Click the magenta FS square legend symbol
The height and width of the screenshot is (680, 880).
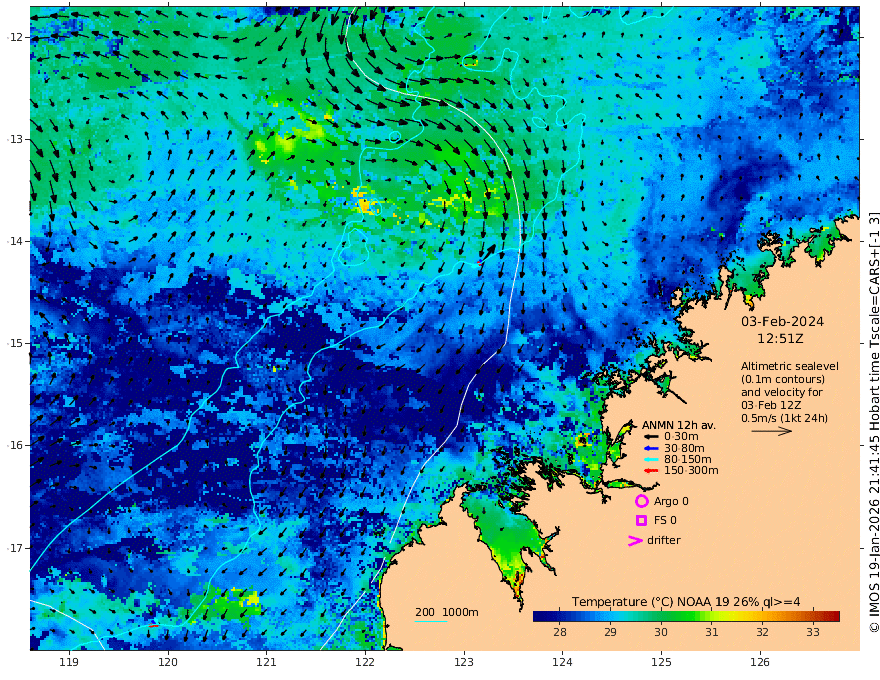[641, 521]
